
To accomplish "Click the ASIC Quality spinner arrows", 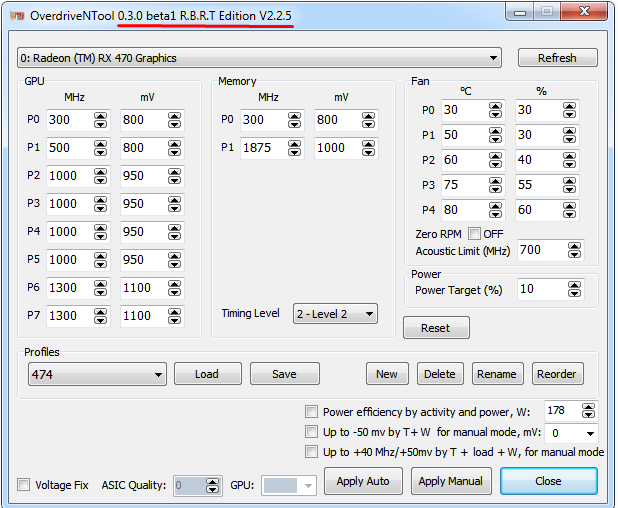I will tap(212, 486).
